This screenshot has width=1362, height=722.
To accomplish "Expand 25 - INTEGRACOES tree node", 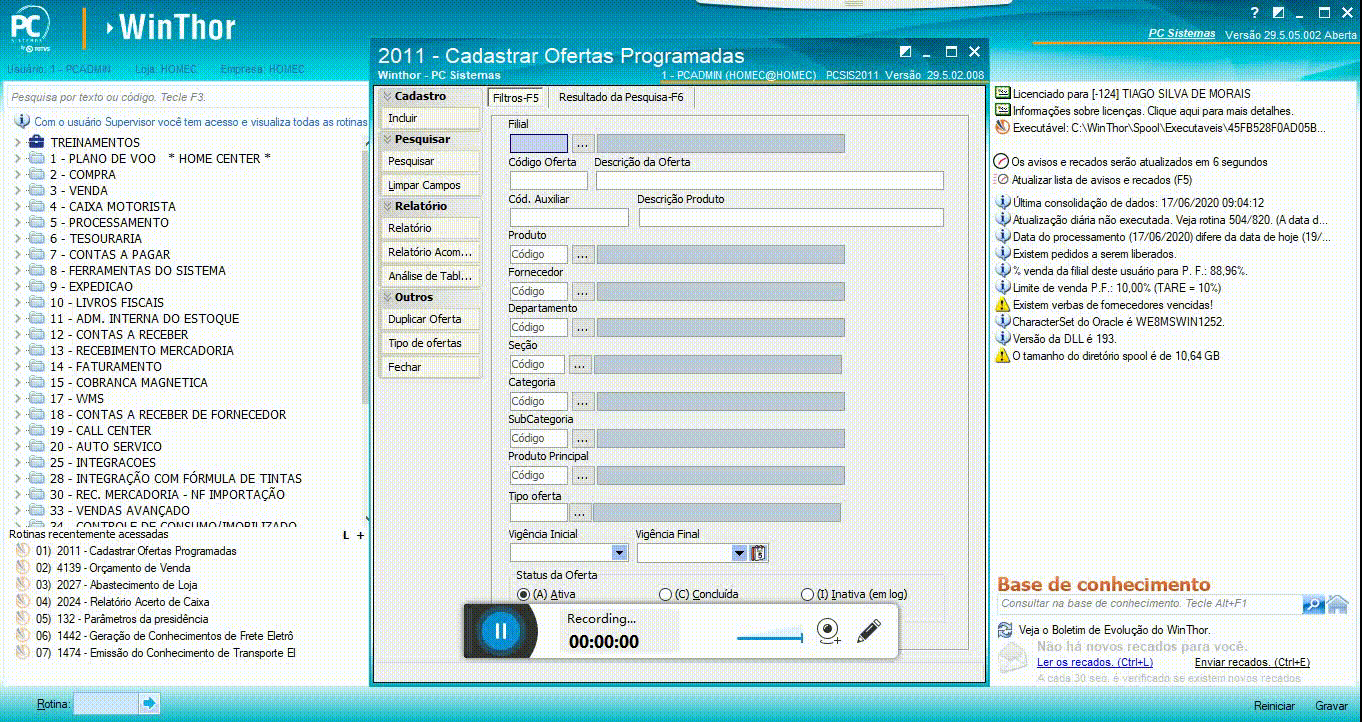I will point(18,462).
